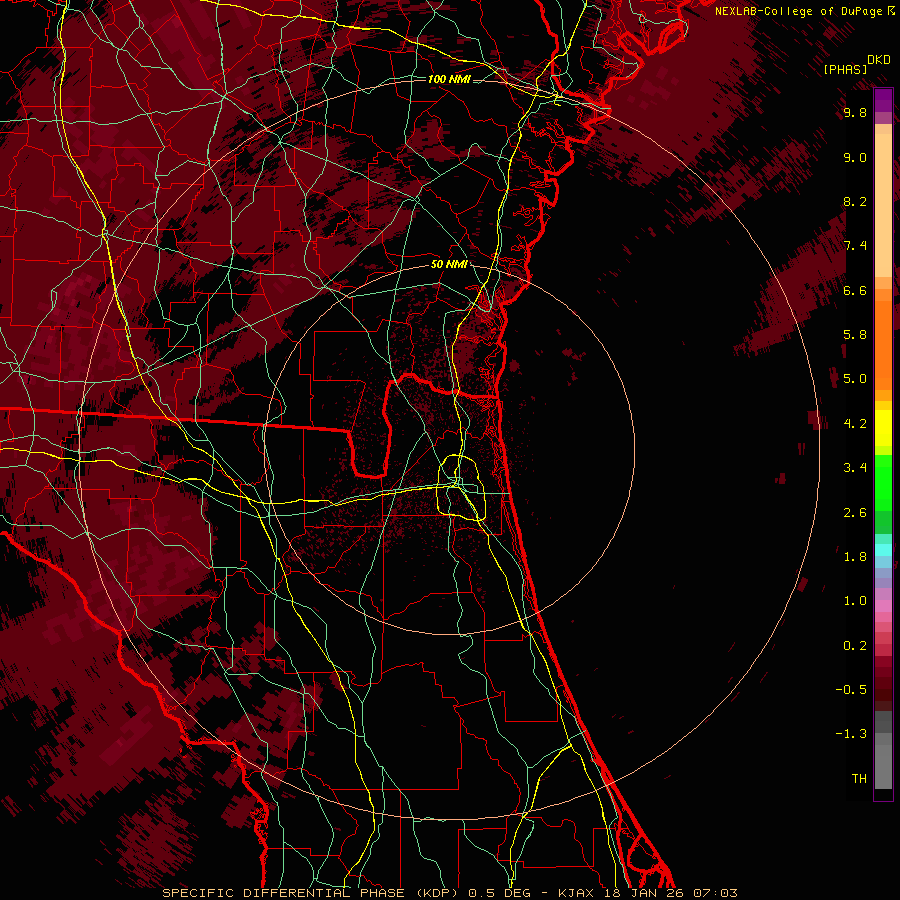Click the 1.8 scale label

pyautogui.click(x=855, y=557)
